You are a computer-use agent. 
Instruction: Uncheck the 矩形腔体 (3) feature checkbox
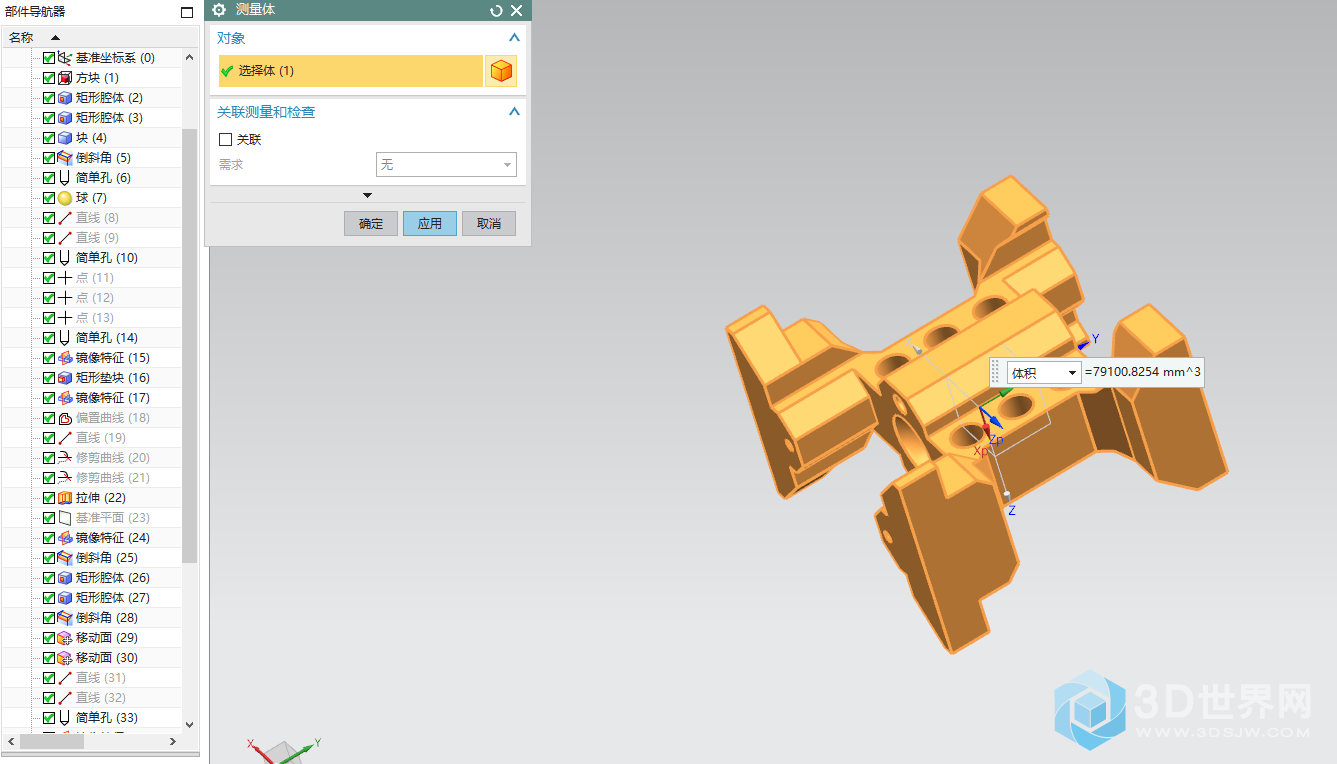(x=49, y=118)
